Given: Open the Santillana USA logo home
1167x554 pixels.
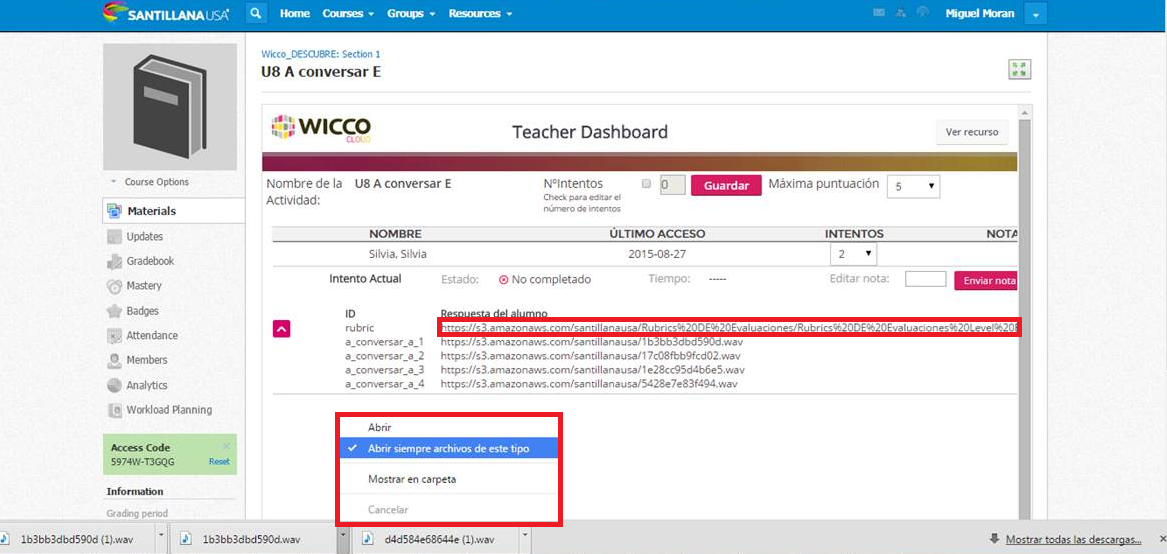Looking at the screenshot, I should click(167, 13).
